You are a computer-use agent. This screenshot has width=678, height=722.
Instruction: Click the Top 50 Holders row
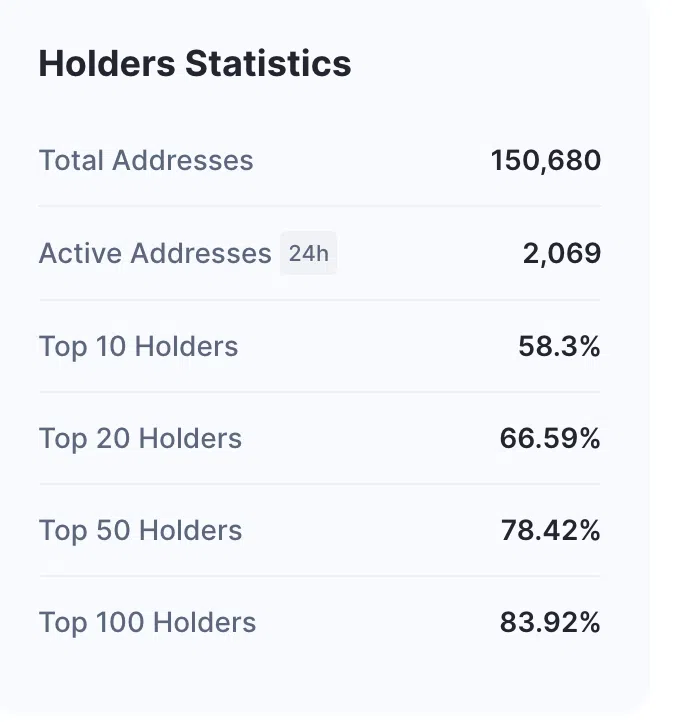(320, 530)
